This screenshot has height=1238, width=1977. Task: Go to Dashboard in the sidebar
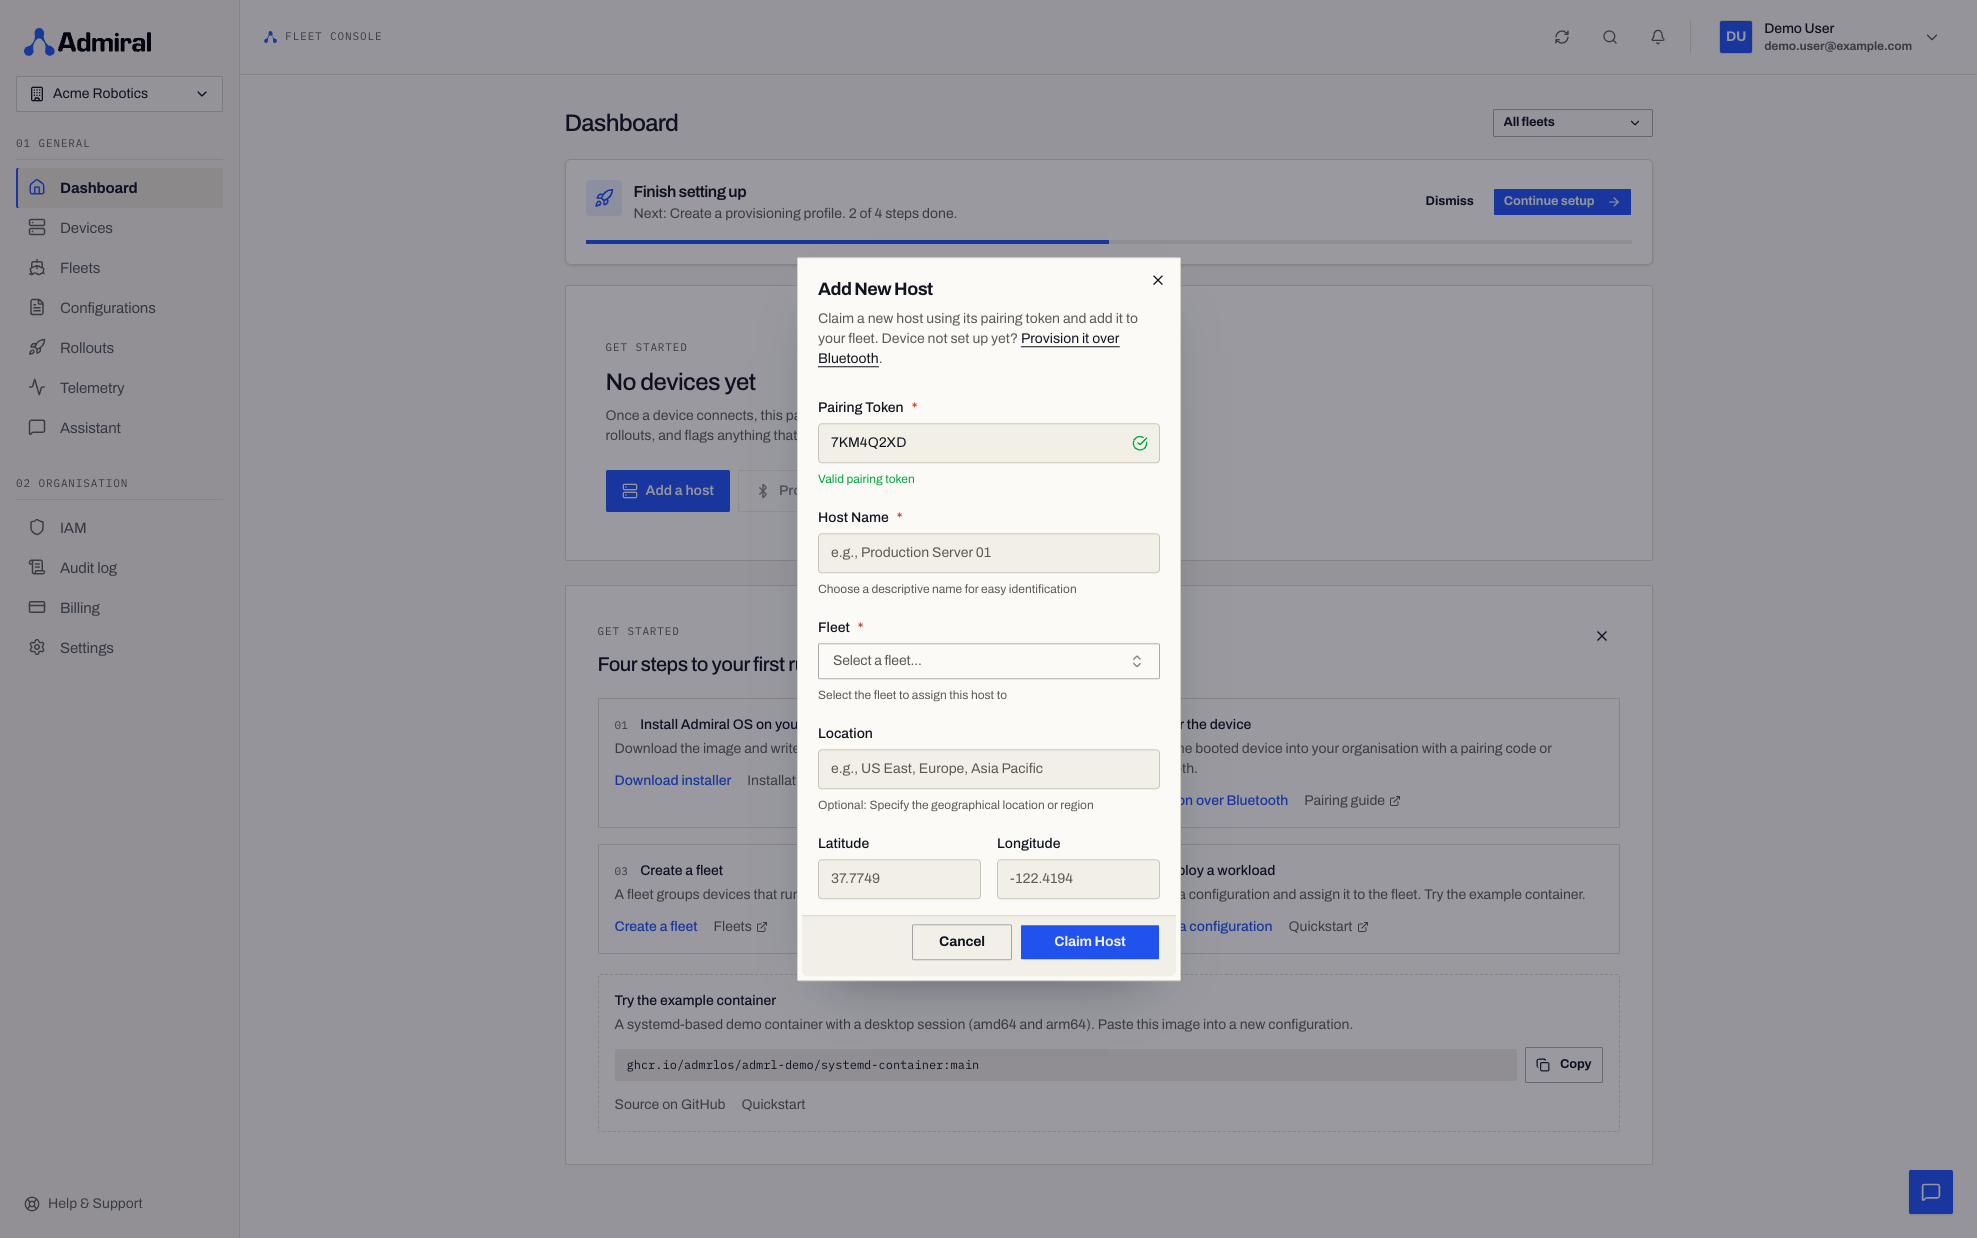pos(119,188)
